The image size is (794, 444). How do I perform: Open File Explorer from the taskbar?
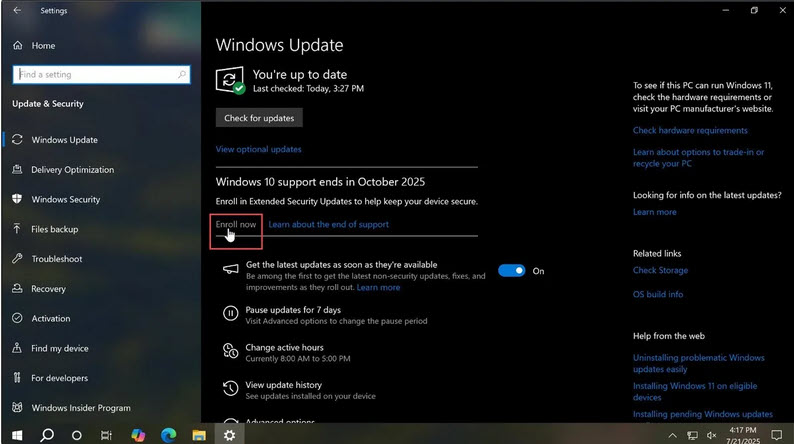(199, 435)
